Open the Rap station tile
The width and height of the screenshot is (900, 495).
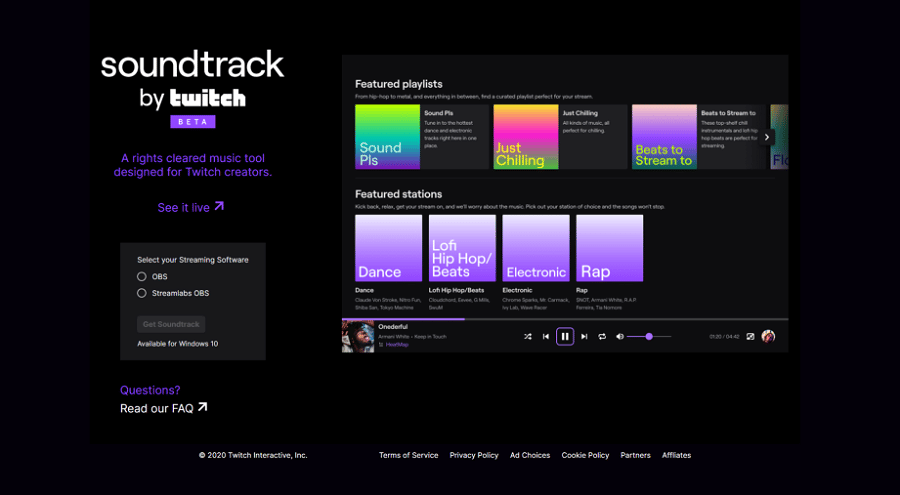[610, 248]
